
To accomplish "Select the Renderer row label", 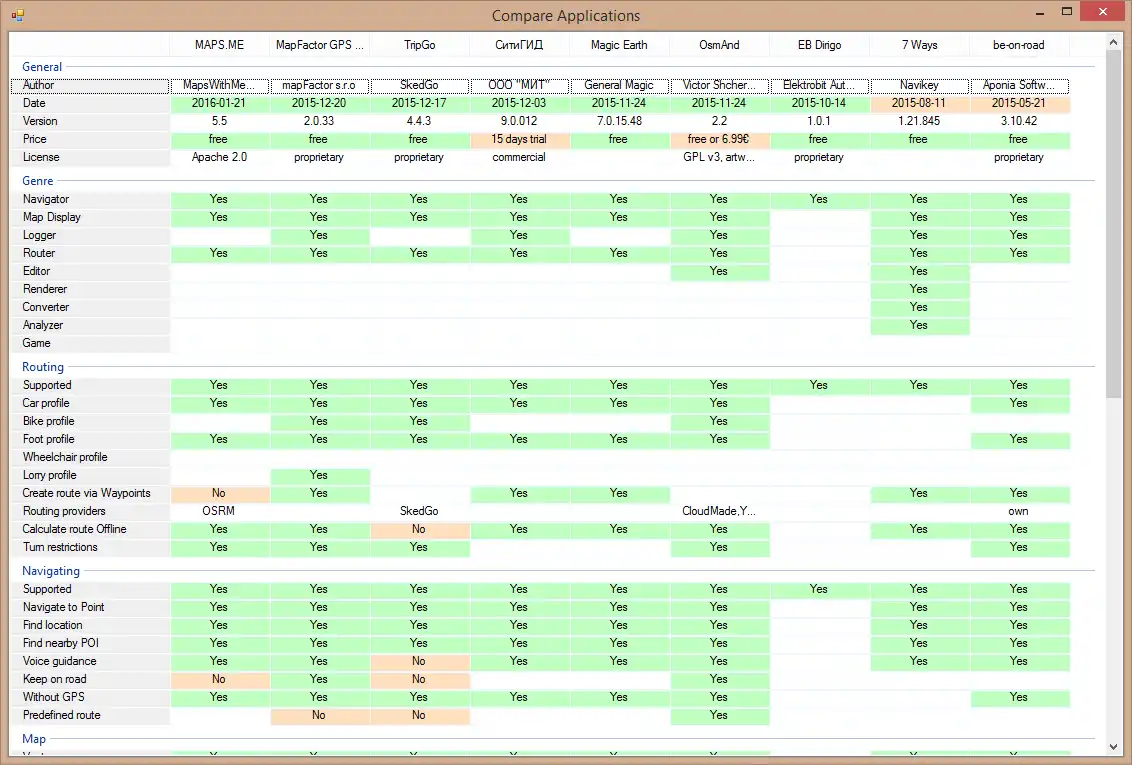I will click(90, 289).
